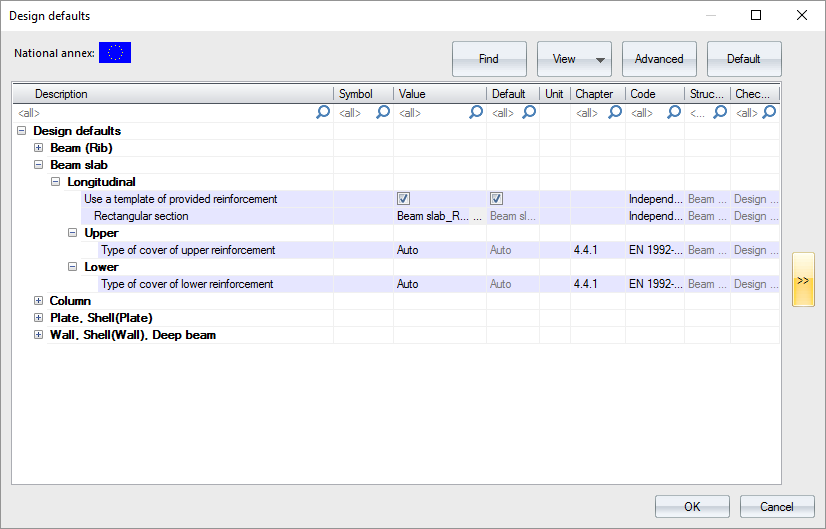Viewport: 826px width, 529px height.
Task: Open the View dropdown button
Action: tap(574, 59)
